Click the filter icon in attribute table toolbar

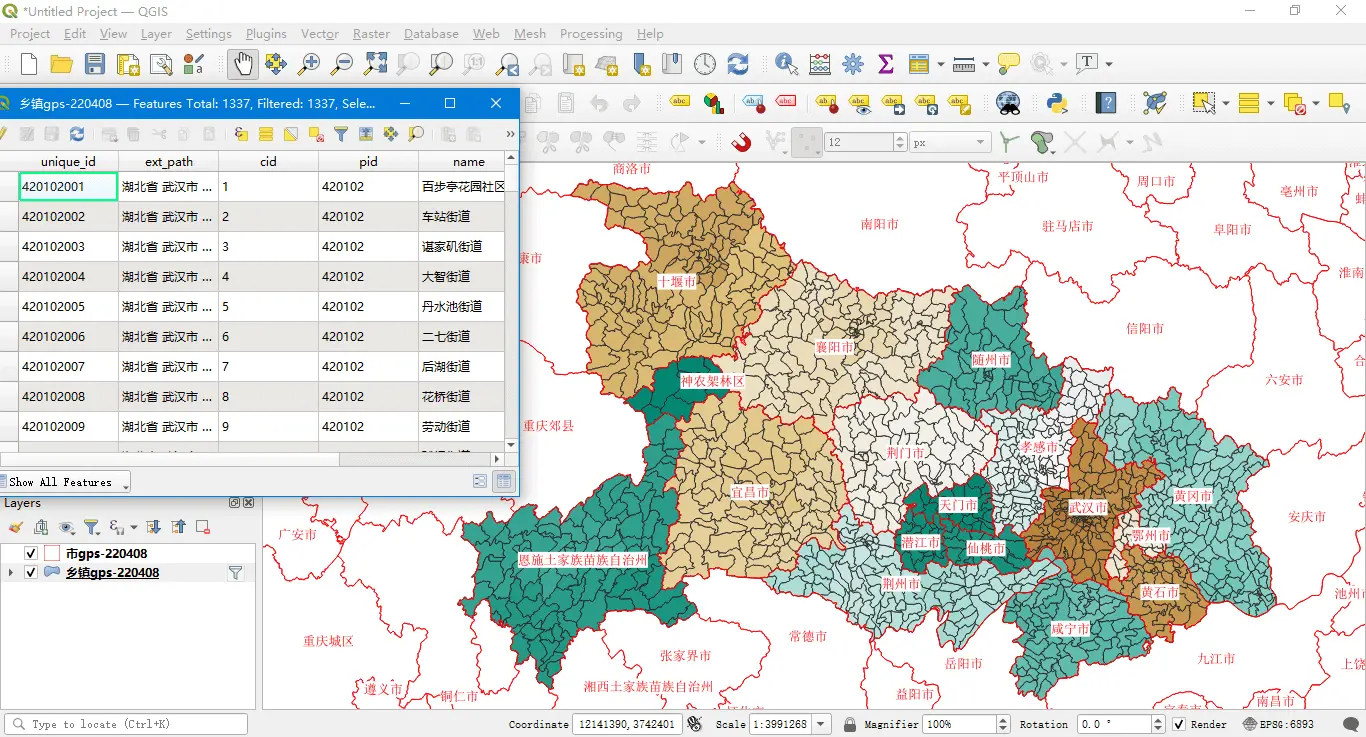click(341, 134)
